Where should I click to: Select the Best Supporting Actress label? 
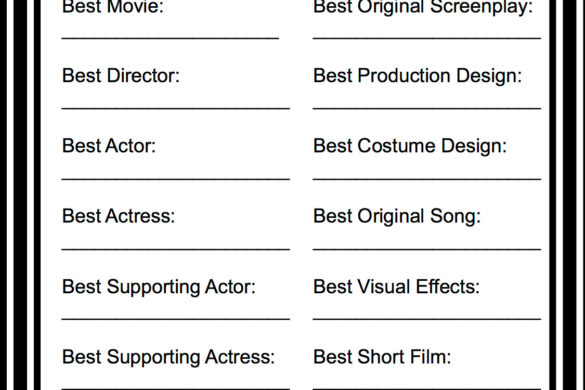(x=169, y=358)
